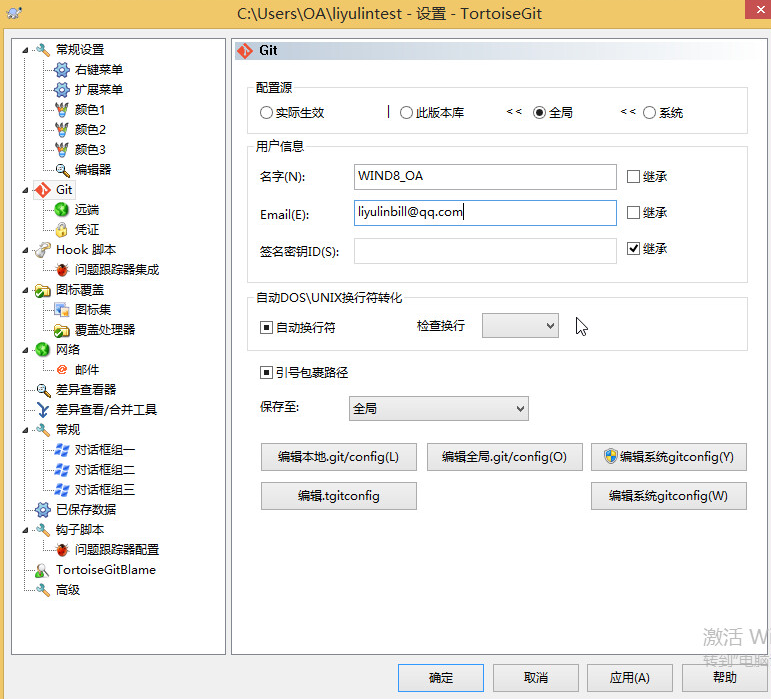Click the green globe icon beside 远端

tap(61, 209)
